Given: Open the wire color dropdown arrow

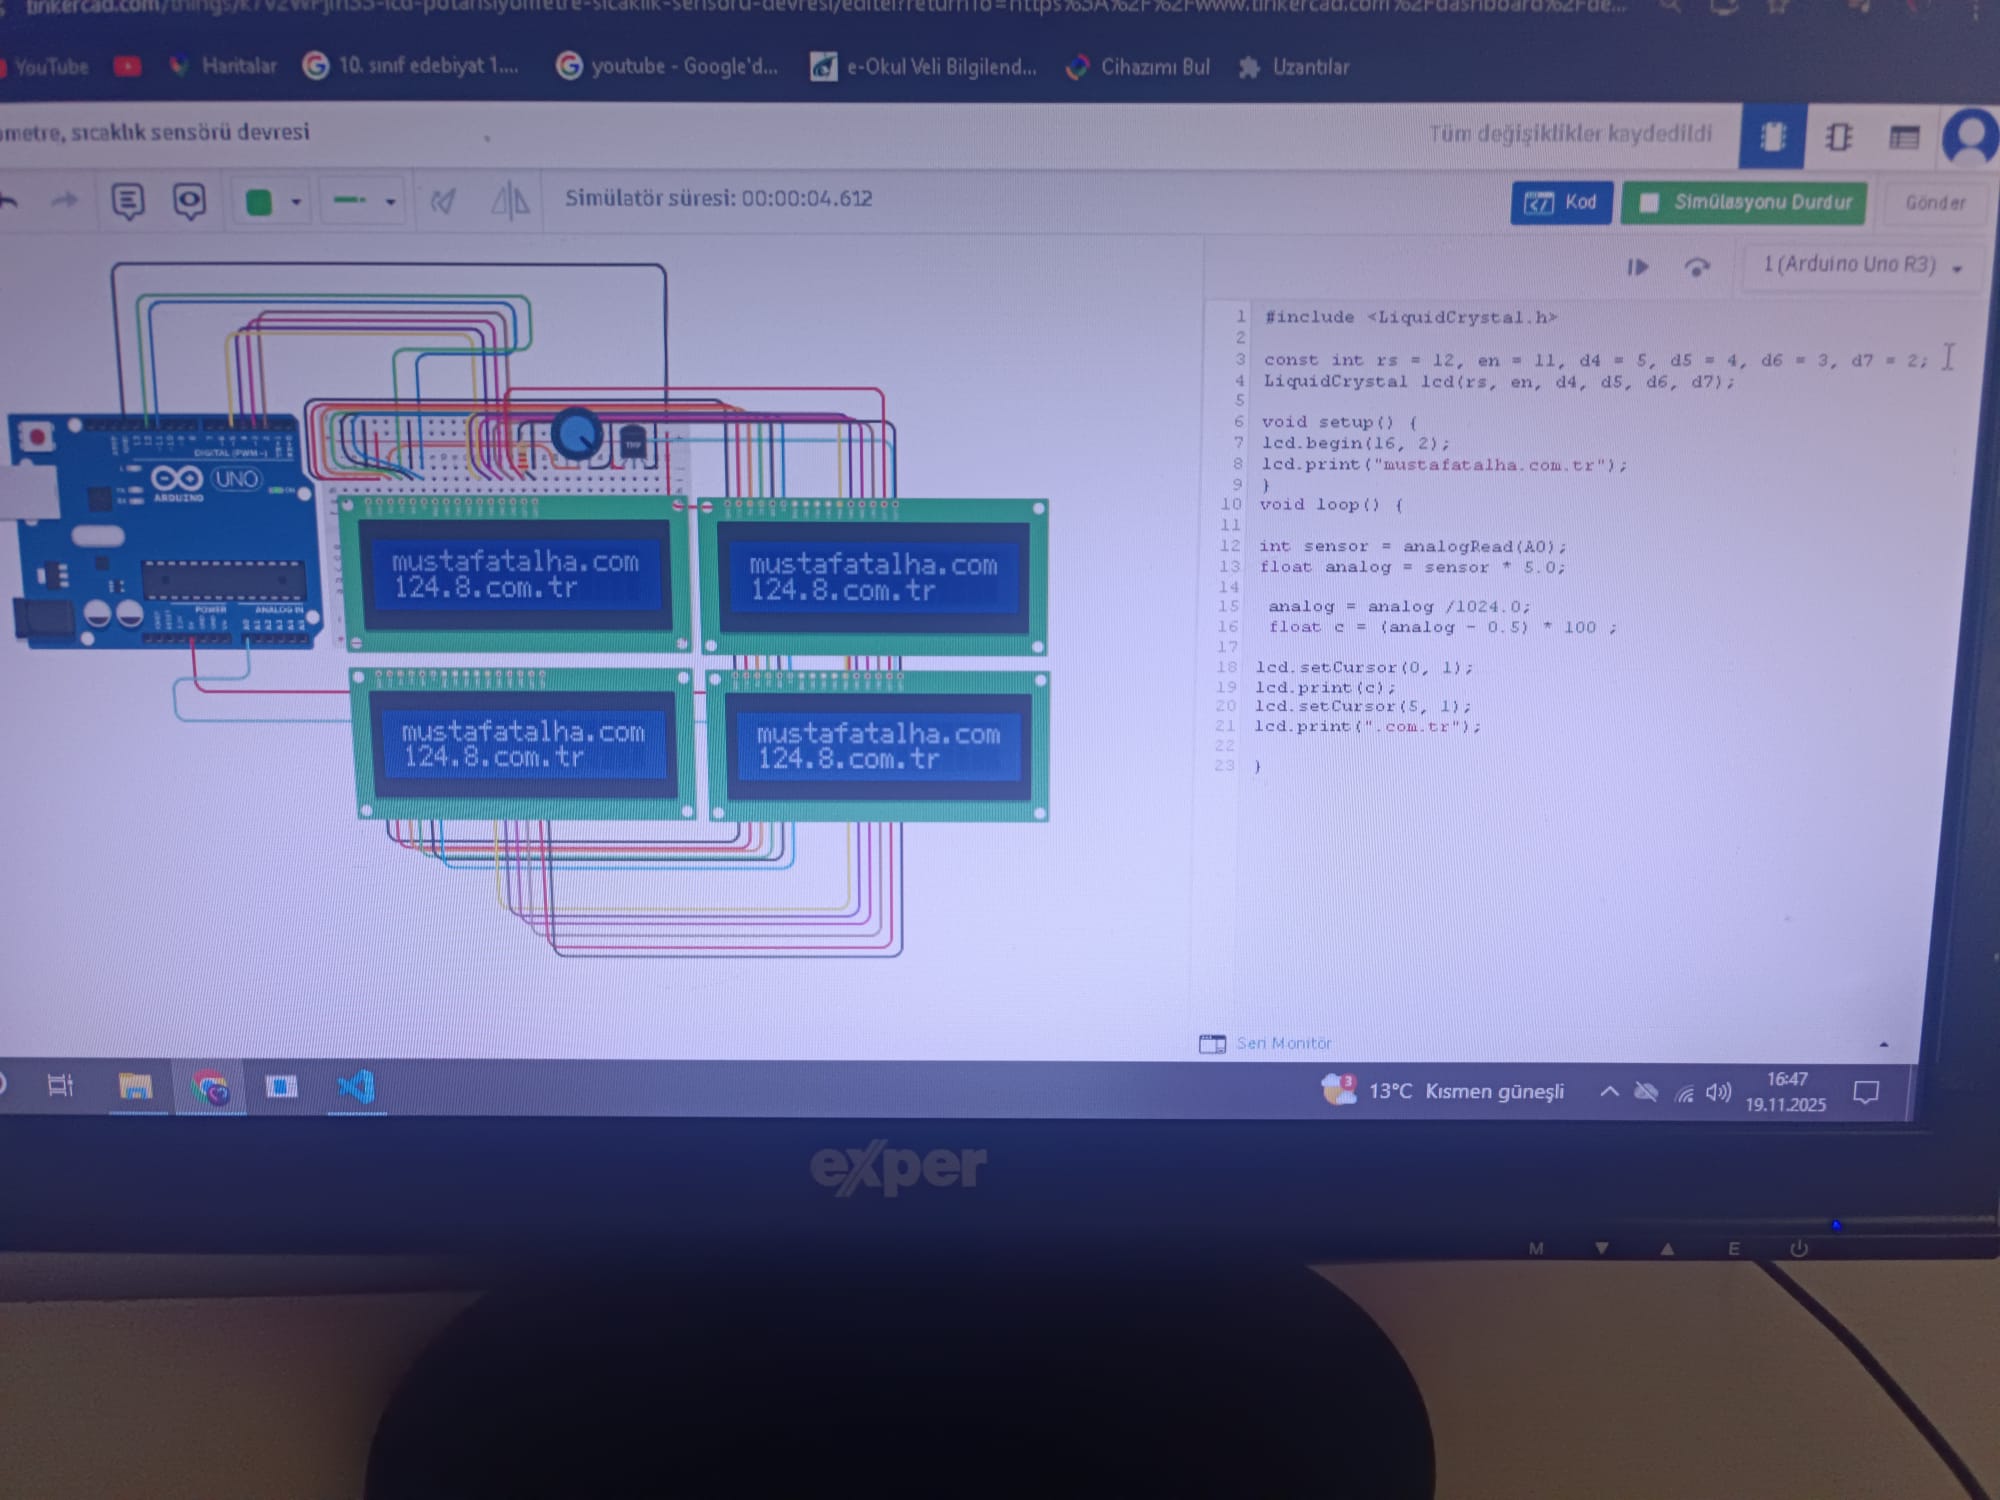Looking at the screenshot, I should pyautogui.click(x=296, y=202).
